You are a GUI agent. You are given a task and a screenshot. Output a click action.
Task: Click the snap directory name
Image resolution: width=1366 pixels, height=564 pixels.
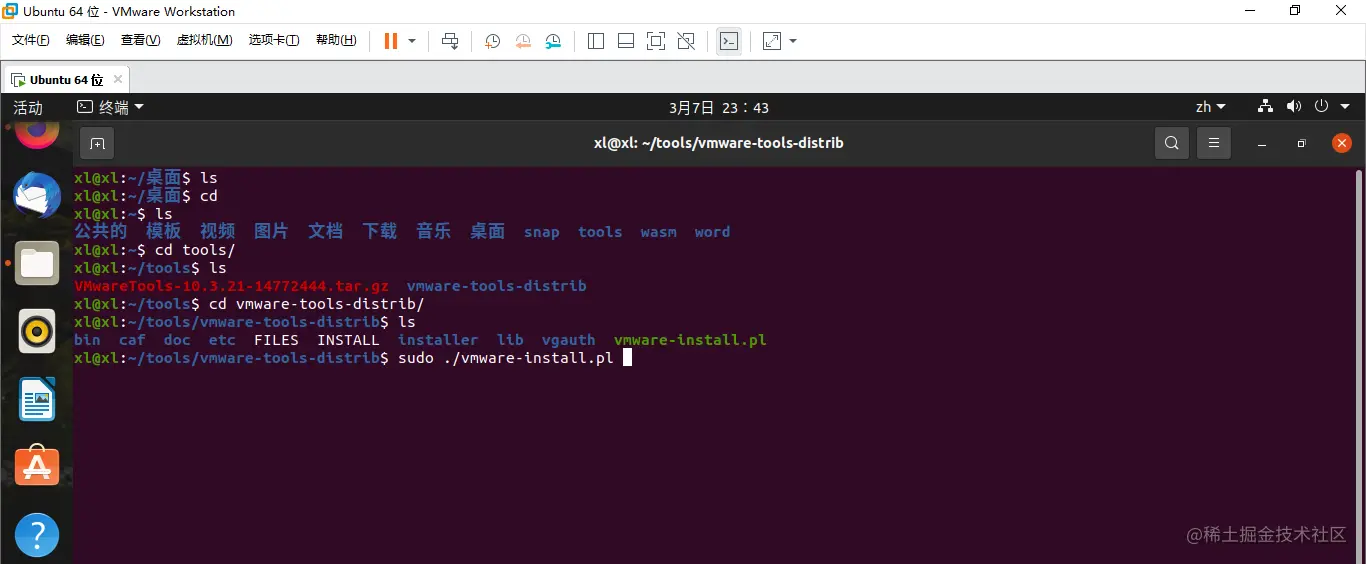pos(542,232)
